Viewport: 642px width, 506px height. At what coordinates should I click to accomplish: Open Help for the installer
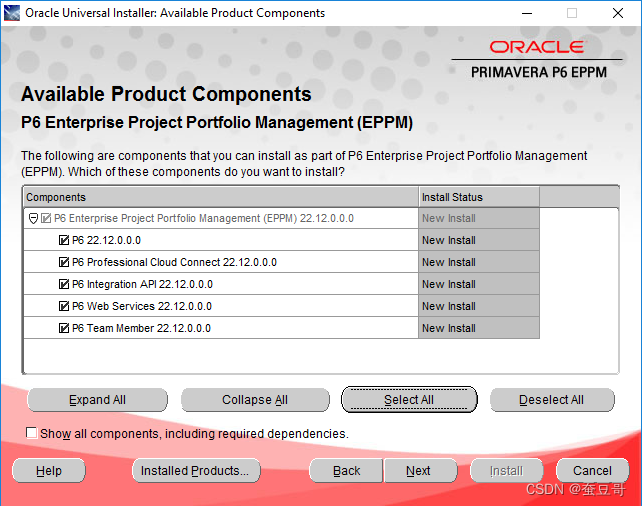pos(49,471)
